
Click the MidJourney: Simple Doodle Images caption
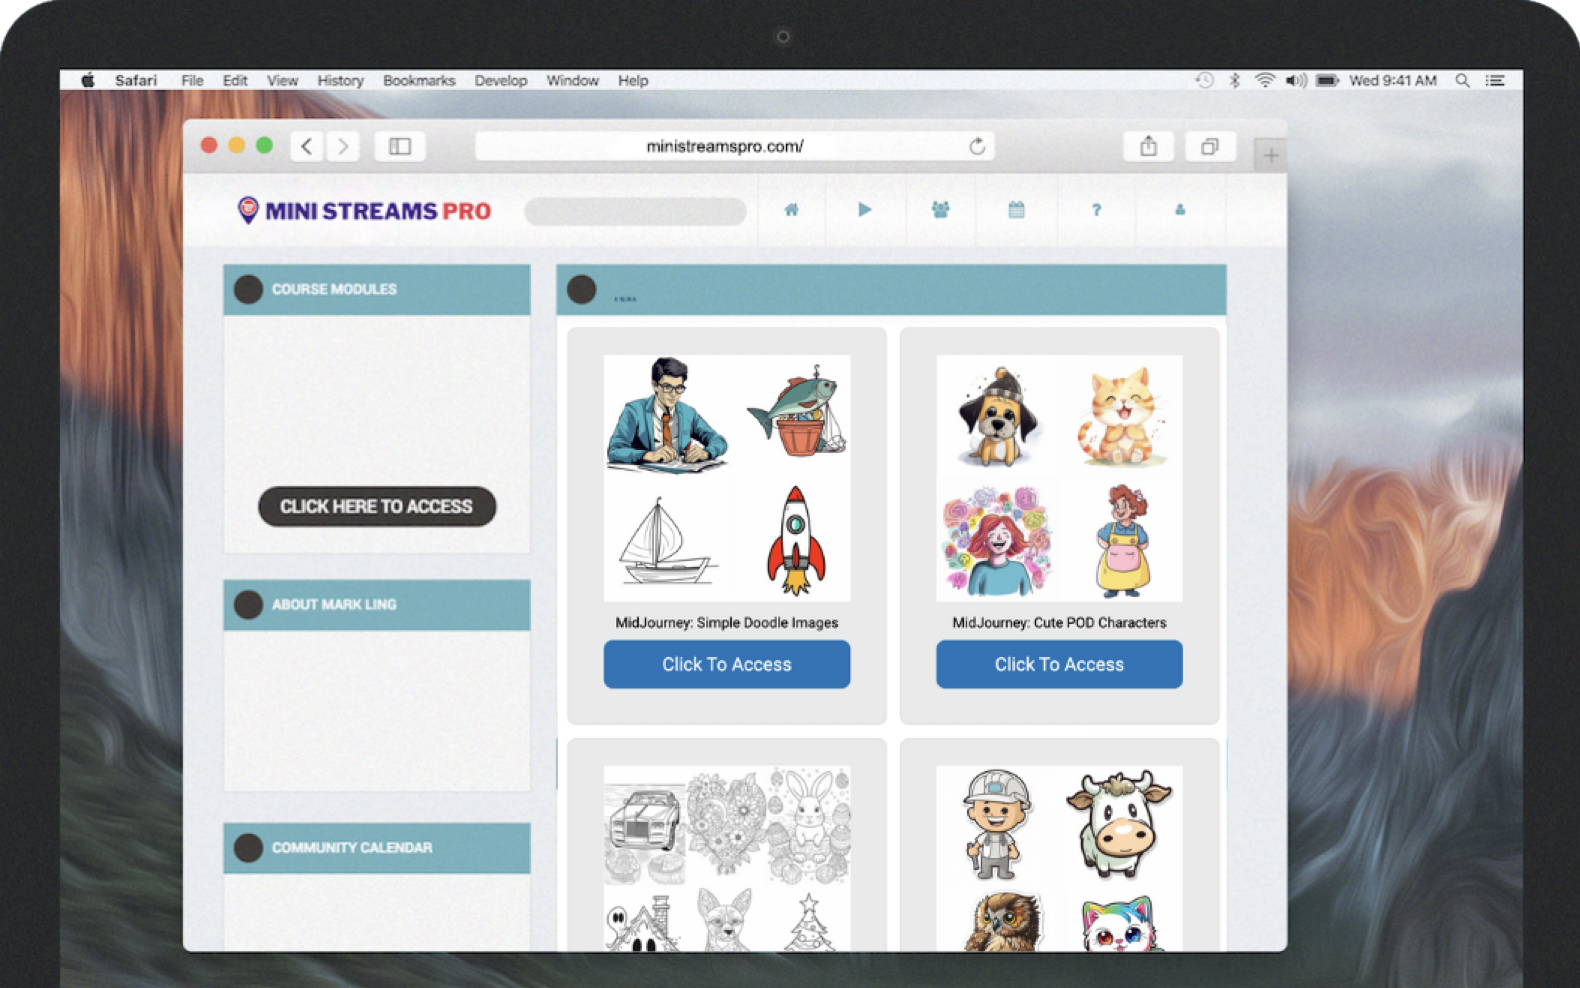(x=727, y=622)
